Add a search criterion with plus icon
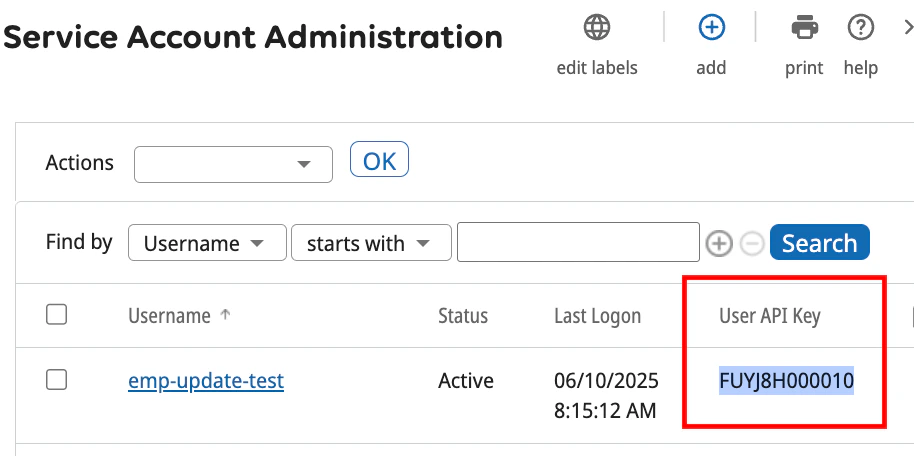 (719, 243)
